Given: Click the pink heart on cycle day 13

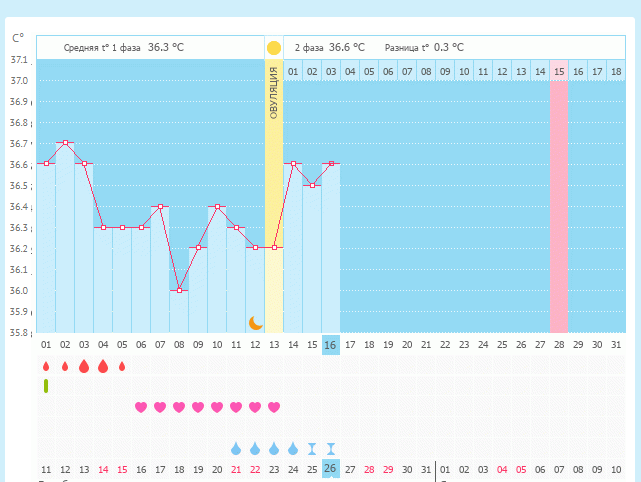Looking at the screenshot, I should click(274, 407).
